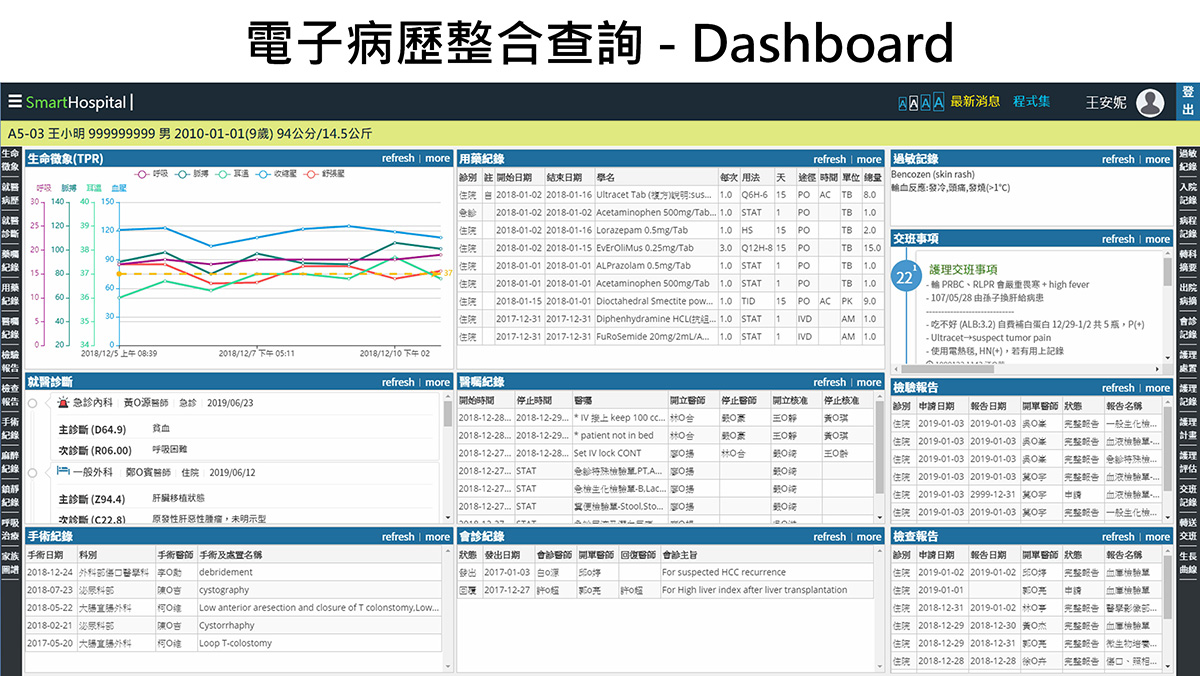Select the radio circle beside 急診內科 visit
The height and width of the screenshot is (676, 1200).
33,403
